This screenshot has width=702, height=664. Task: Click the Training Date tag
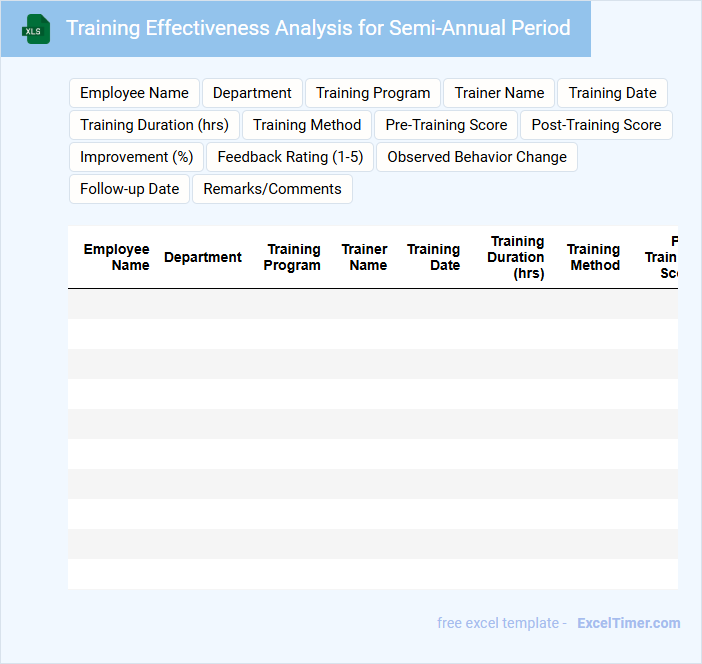pos(612,93)
